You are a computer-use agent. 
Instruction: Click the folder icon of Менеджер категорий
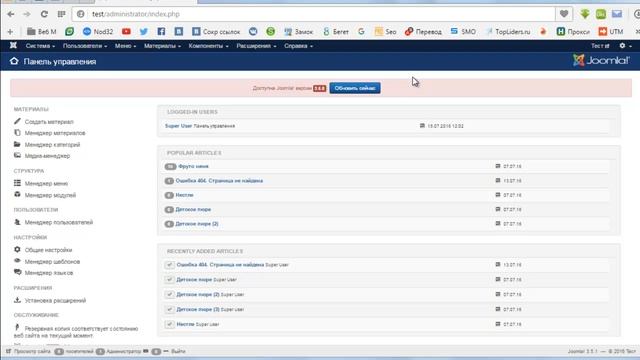(17, 144)
